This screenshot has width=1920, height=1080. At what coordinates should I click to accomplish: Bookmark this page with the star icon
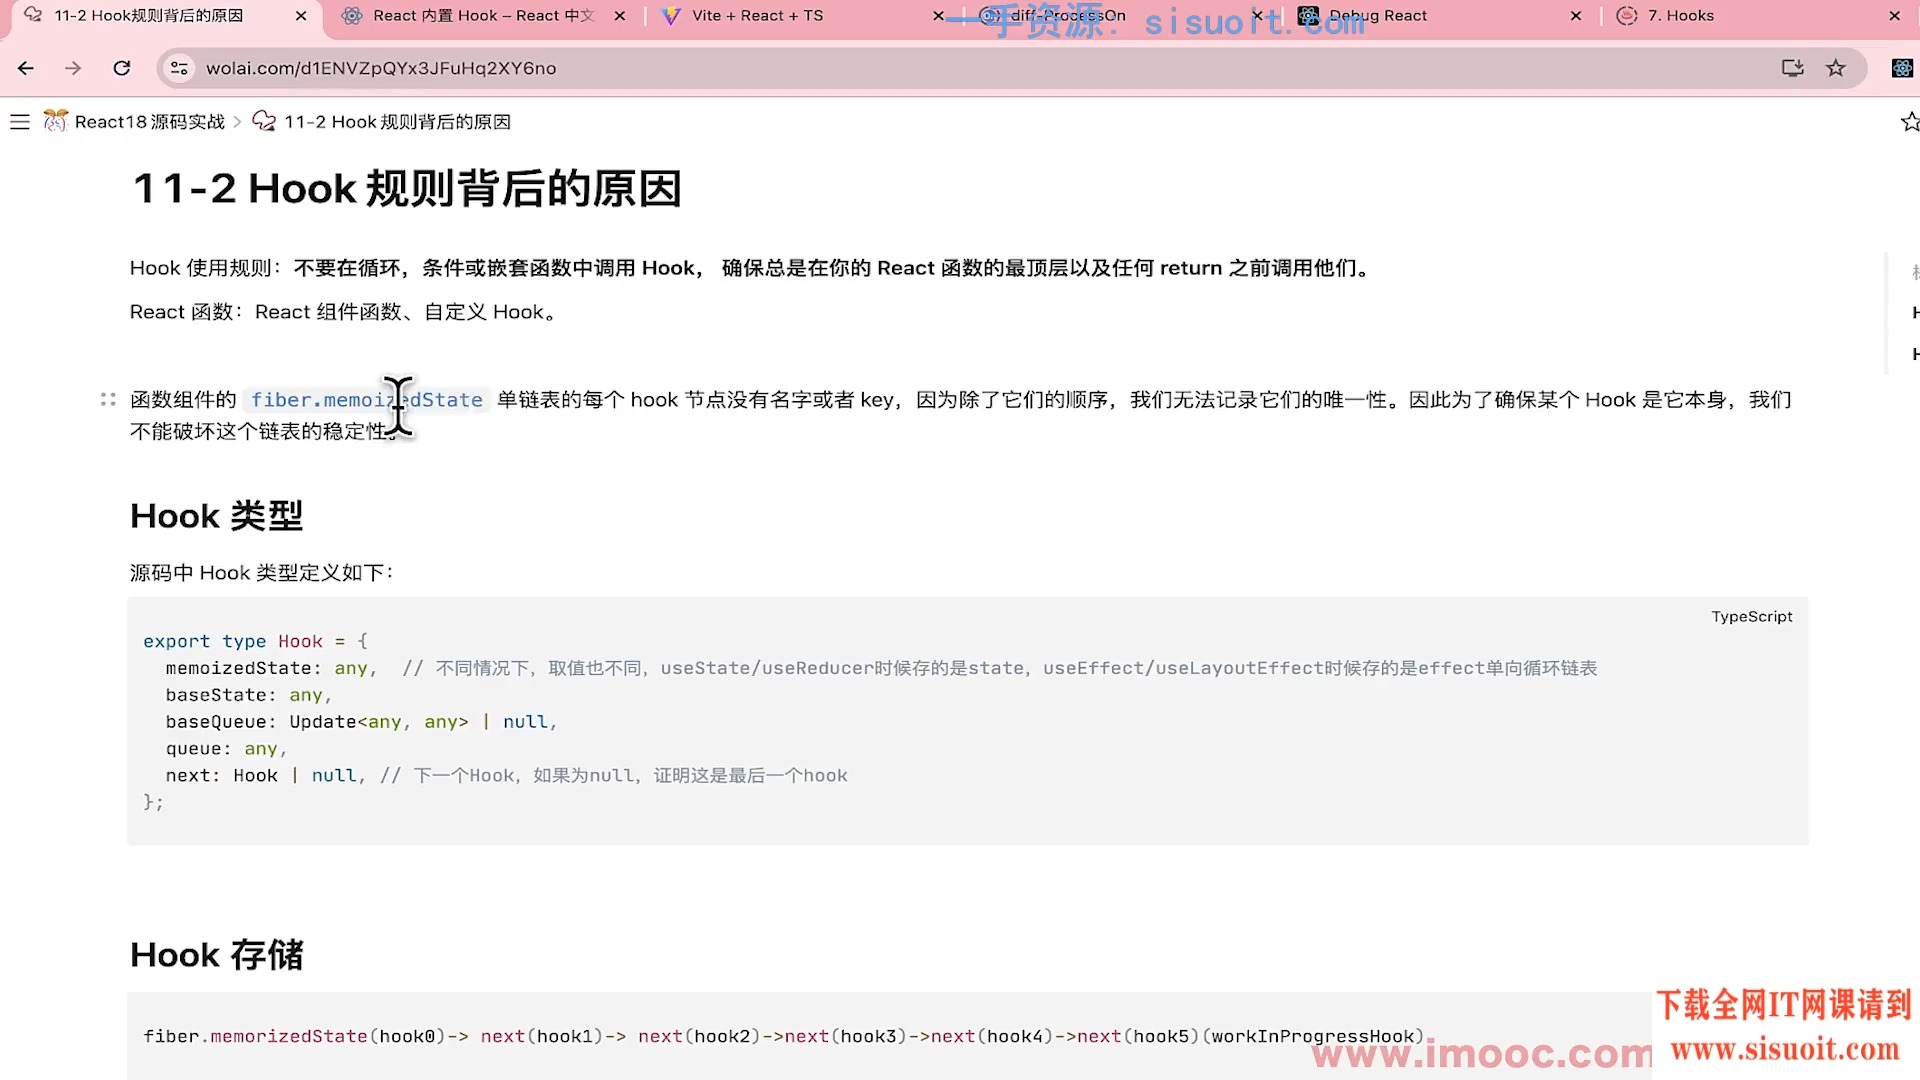(x=1836, y=68)
